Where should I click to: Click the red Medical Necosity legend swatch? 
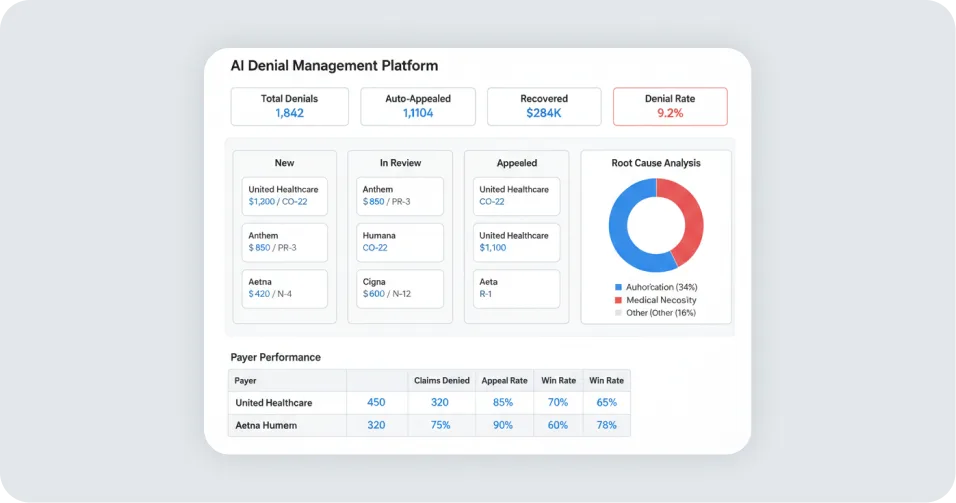618,300
